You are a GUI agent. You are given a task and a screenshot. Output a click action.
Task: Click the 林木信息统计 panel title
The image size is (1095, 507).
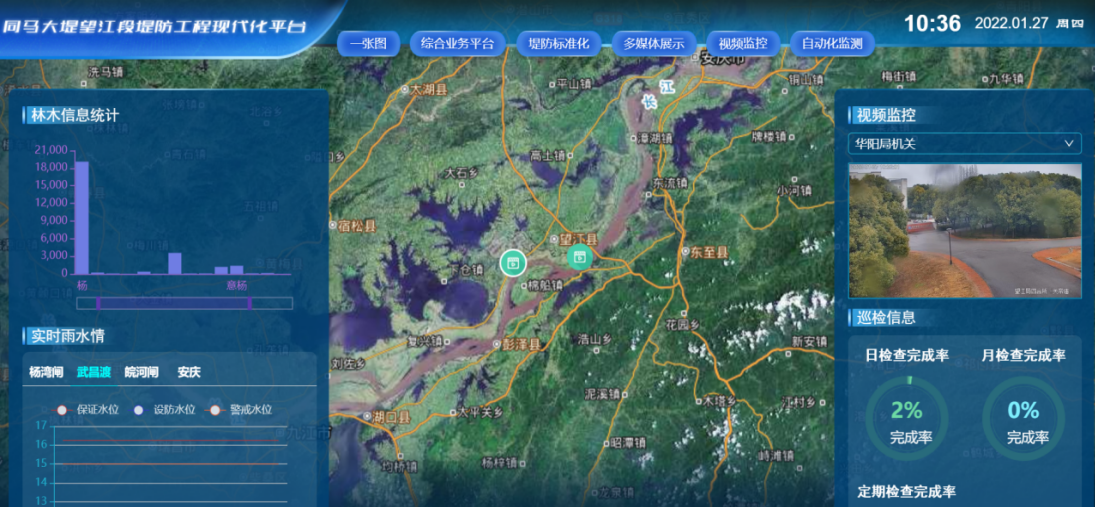pyautogui.click(x=74, y=115)
